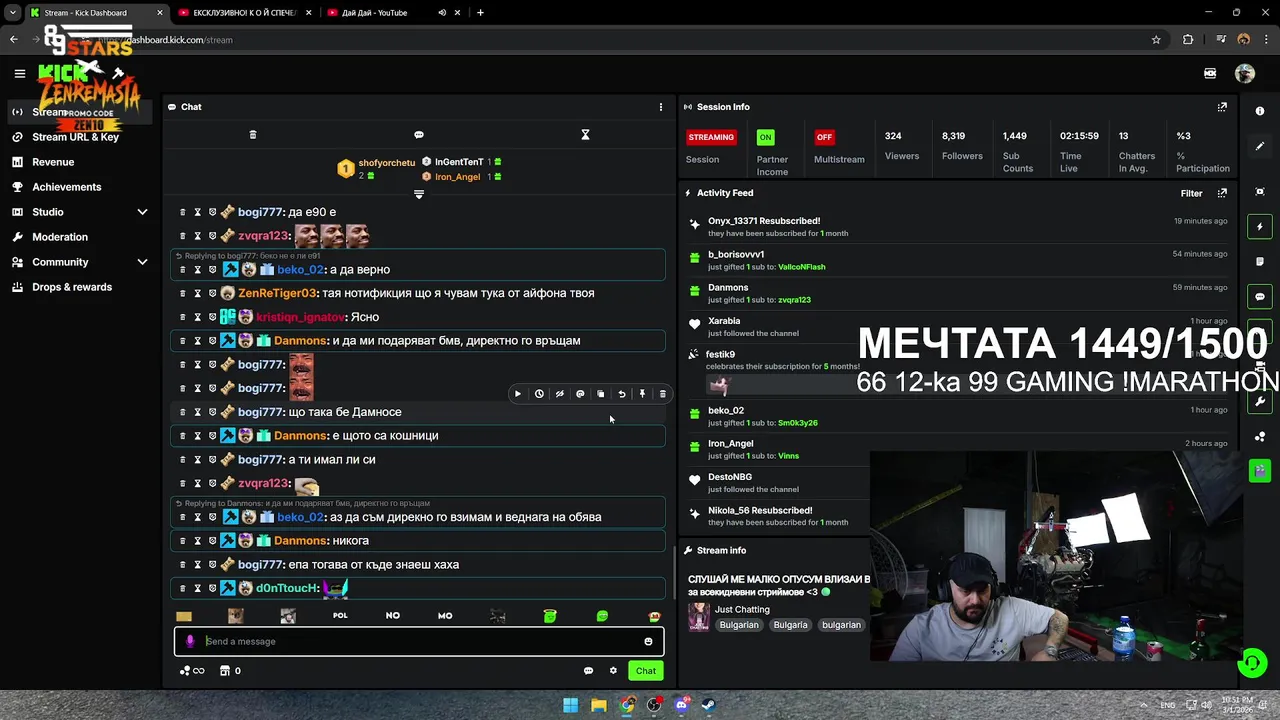The width and height of the screenshot is (1280, 720).
Task: Open the Achievements sidebar item
Action: click(66, 187)
